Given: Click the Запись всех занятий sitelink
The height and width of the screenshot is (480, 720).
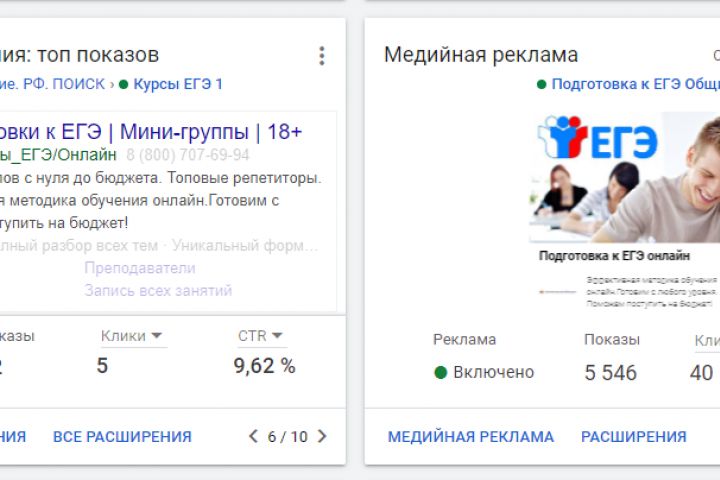Looking at the screenshot, I should pos(158,290).
